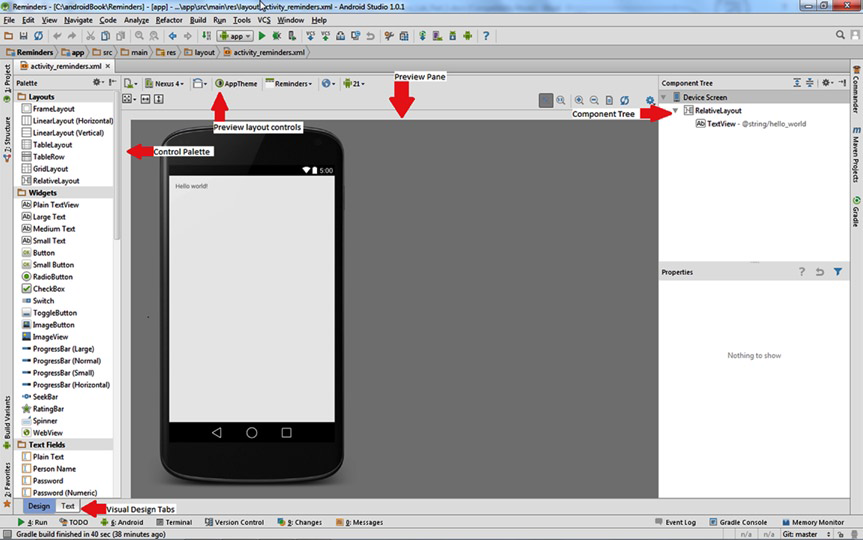Image resolution: width=863 pixels, height=540 pixels.
Task: Select SeekBar widget in the palette
Action: (x=46, y=397)
